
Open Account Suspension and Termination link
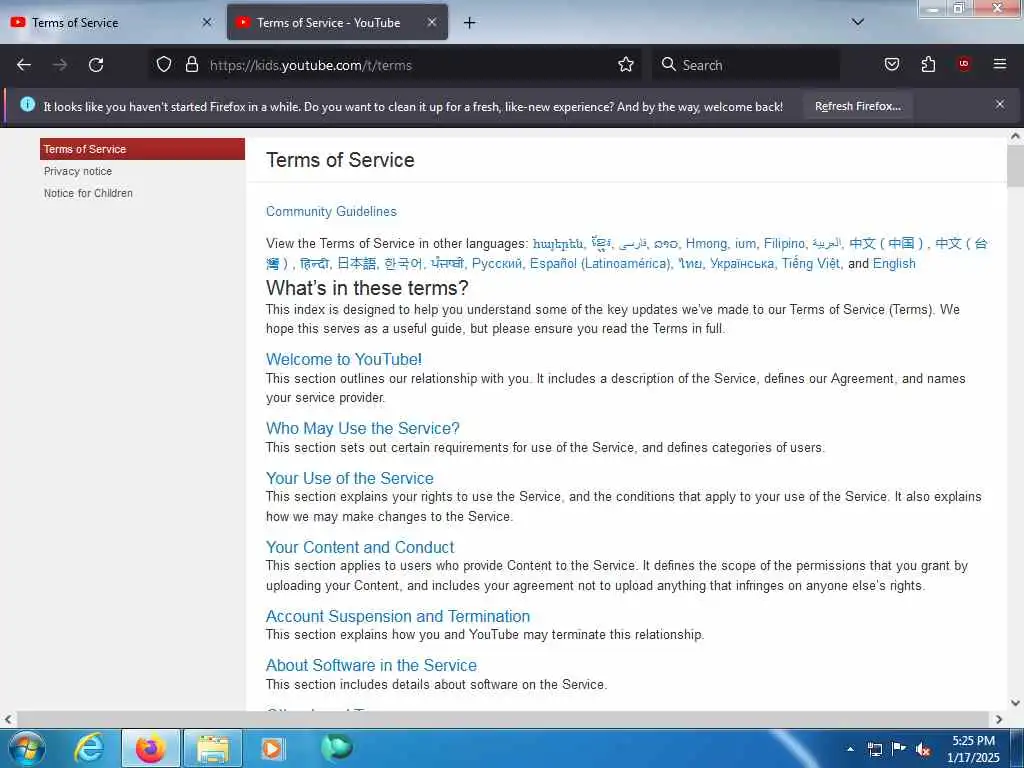point(398,616)
